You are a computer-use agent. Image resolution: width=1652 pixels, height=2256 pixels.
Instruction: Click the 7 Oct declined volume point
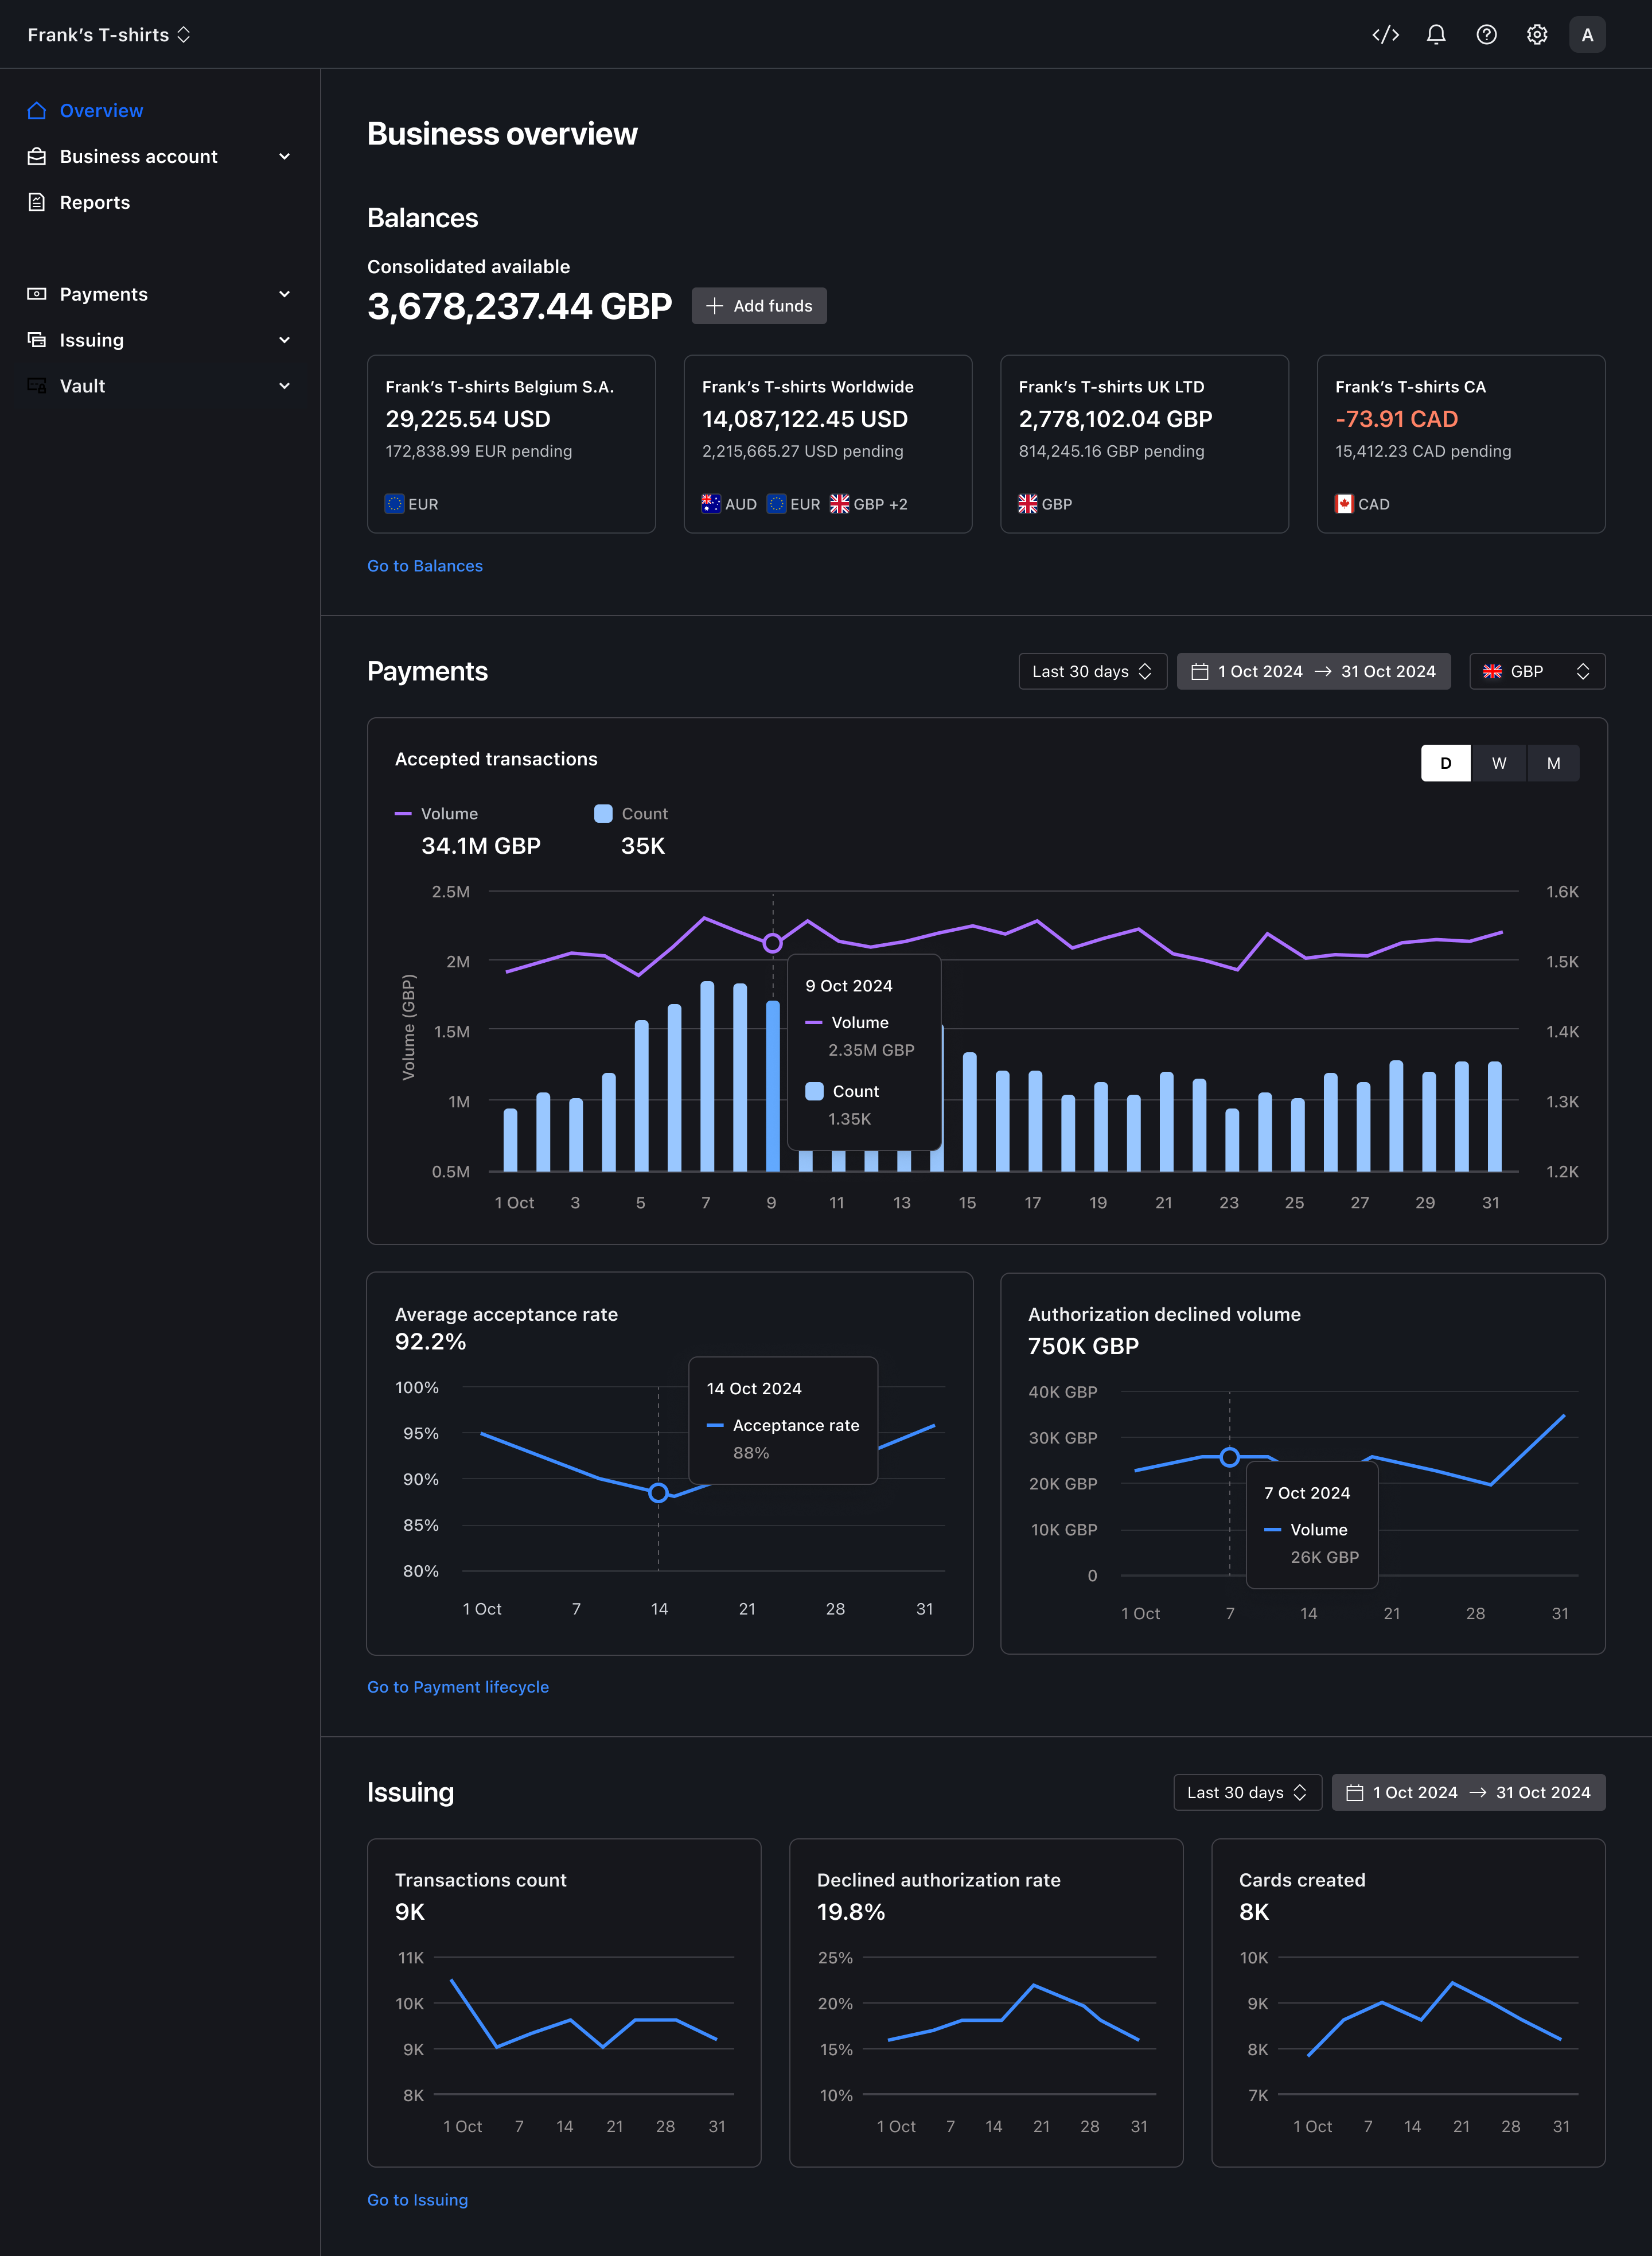point(1230,1457)
